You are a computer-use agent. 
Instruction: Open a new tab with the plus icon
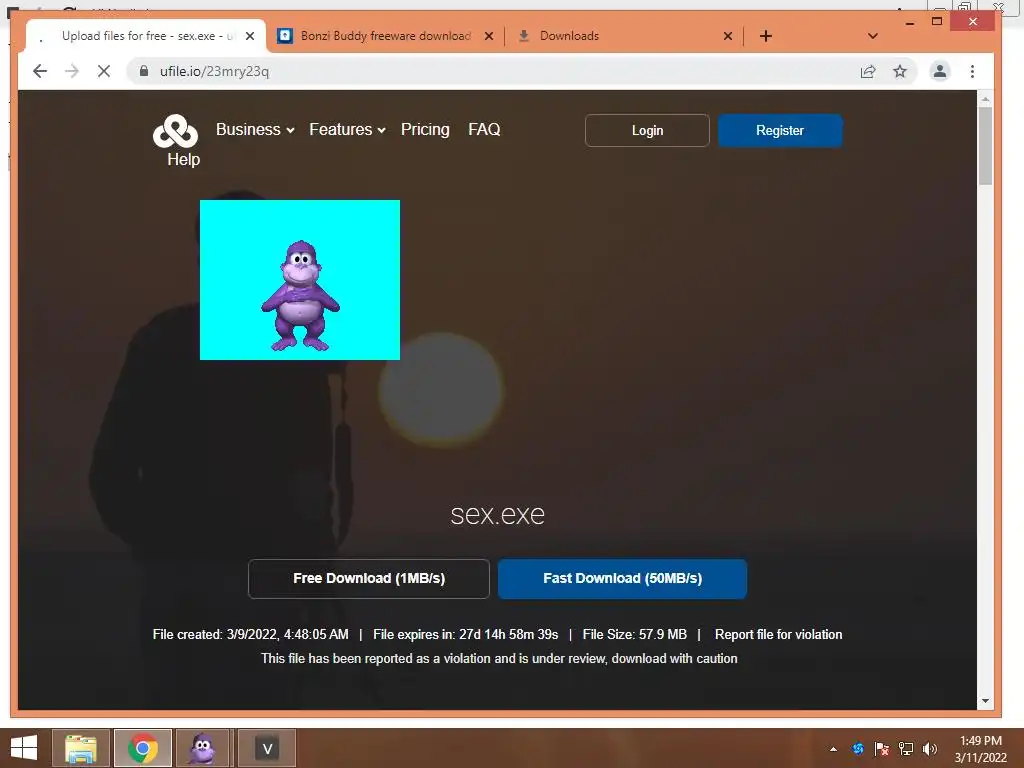click(766, 36)
